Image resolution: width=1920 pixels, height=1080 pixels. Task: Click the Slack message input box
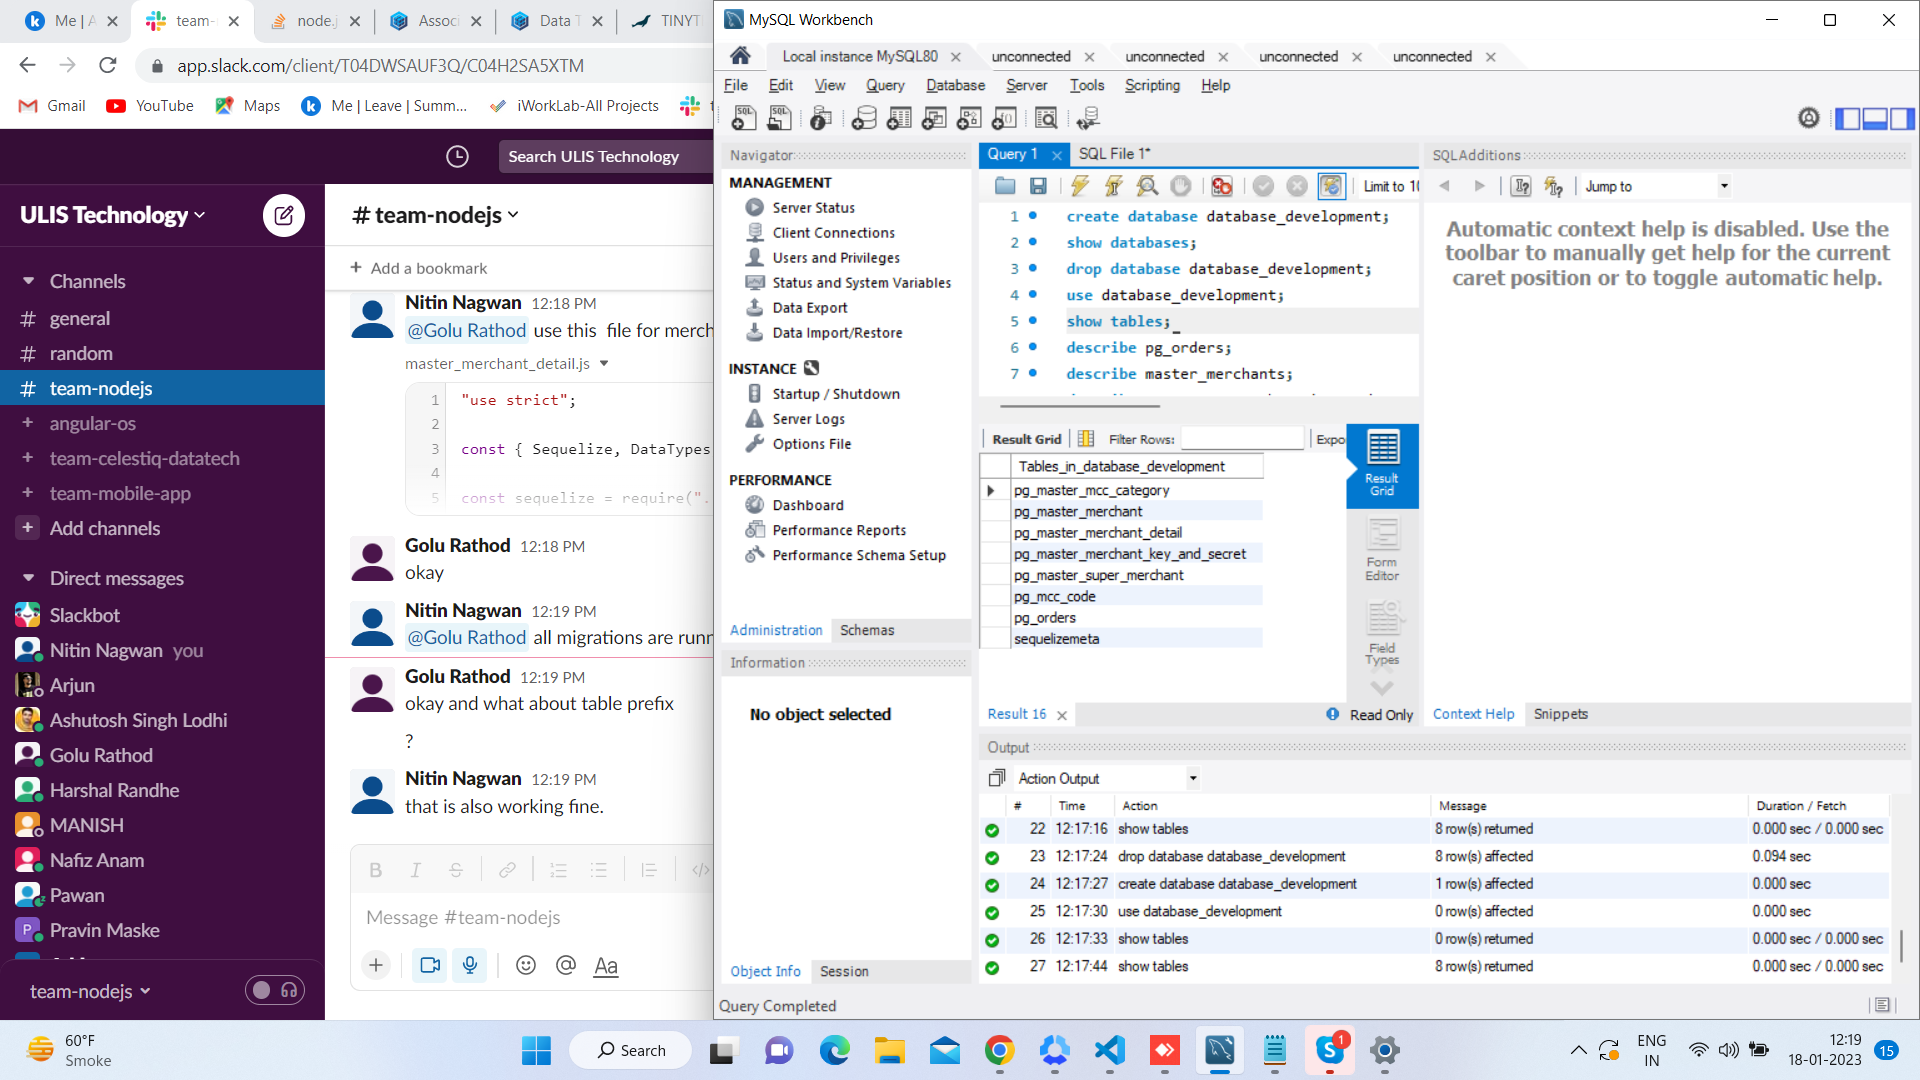(x=531, y=917)
